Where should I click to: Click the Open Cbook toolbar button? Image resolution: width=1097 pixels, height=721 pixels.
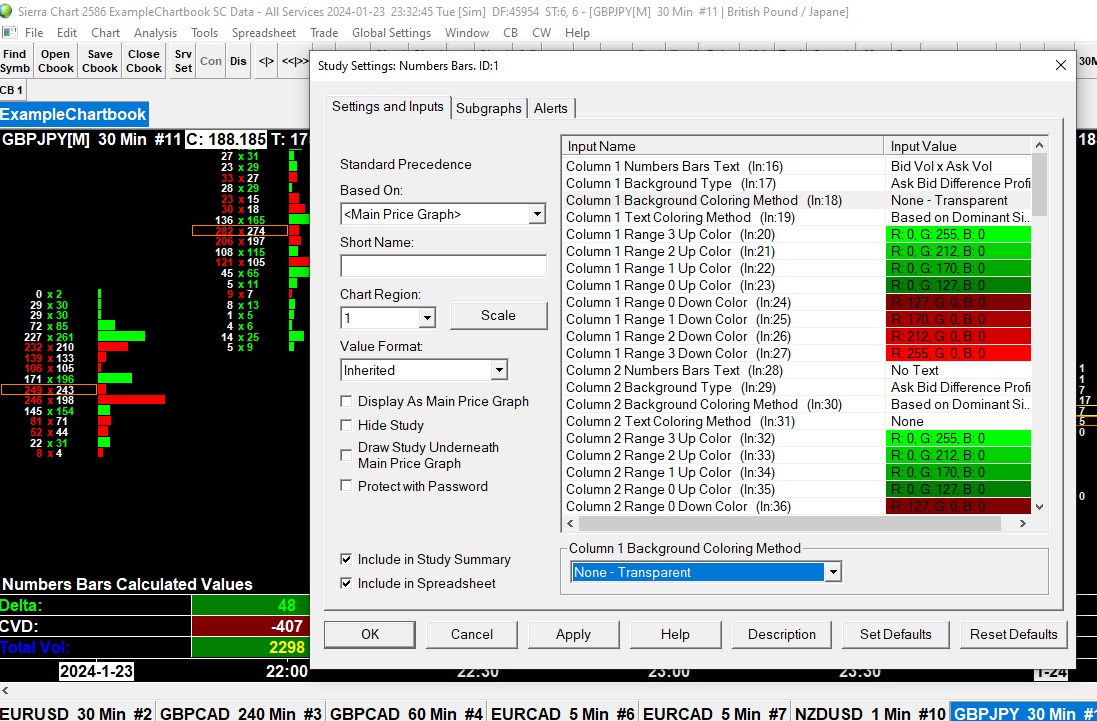pyautogui.click(x=55, y=61)
